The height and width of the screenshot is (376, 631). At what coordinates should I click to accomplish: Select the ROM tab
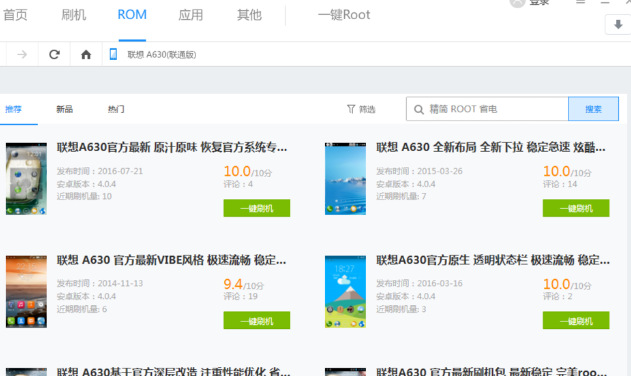tap(132, 15)
